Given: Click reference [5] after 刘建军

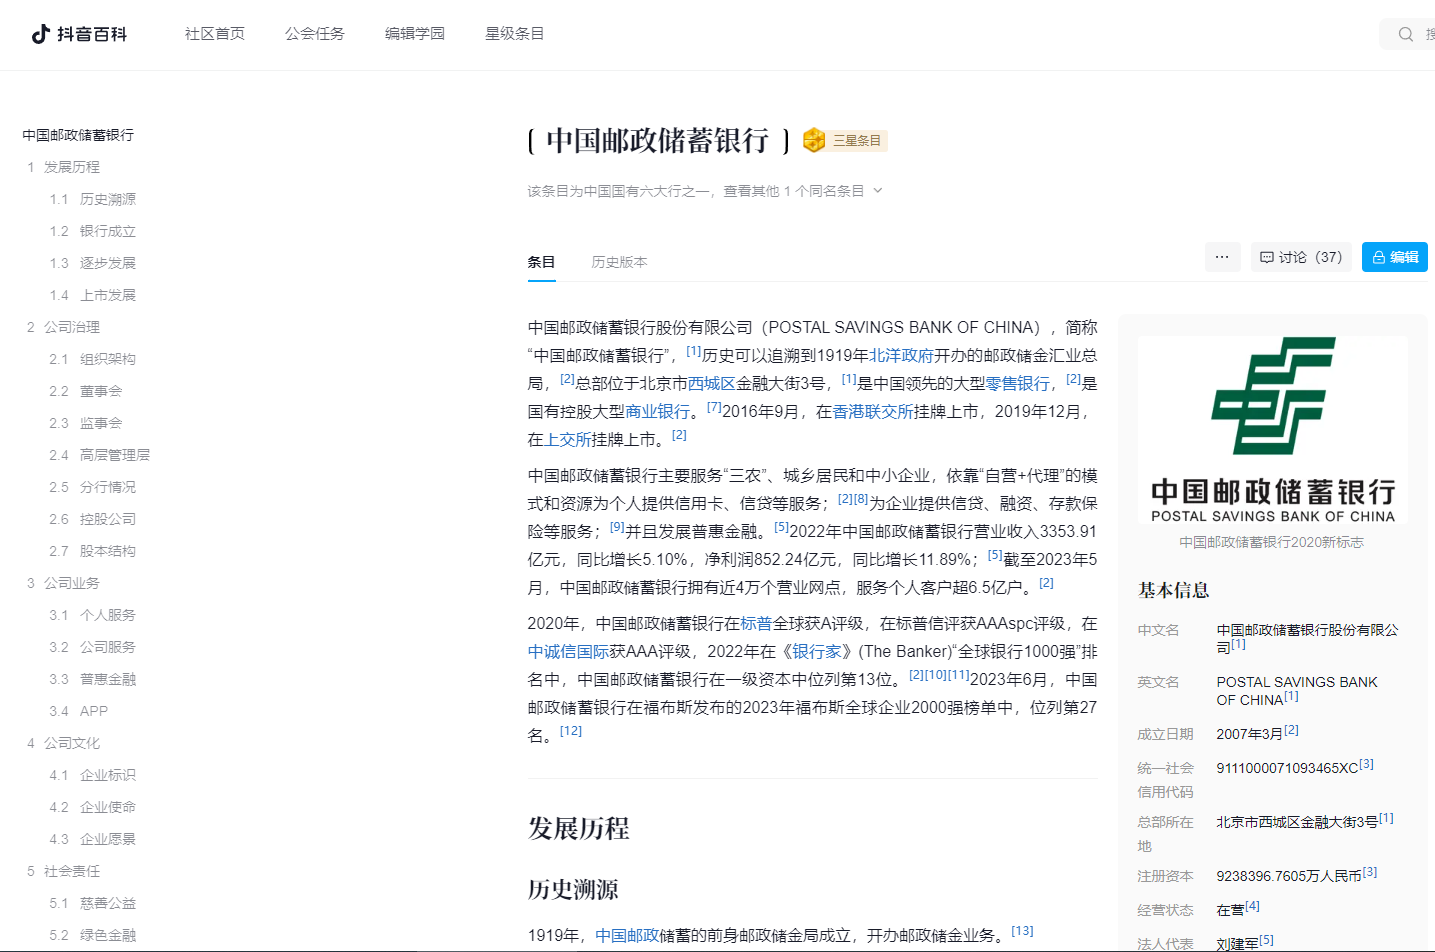Looking at the screenshot, I should click(1267, 940).
